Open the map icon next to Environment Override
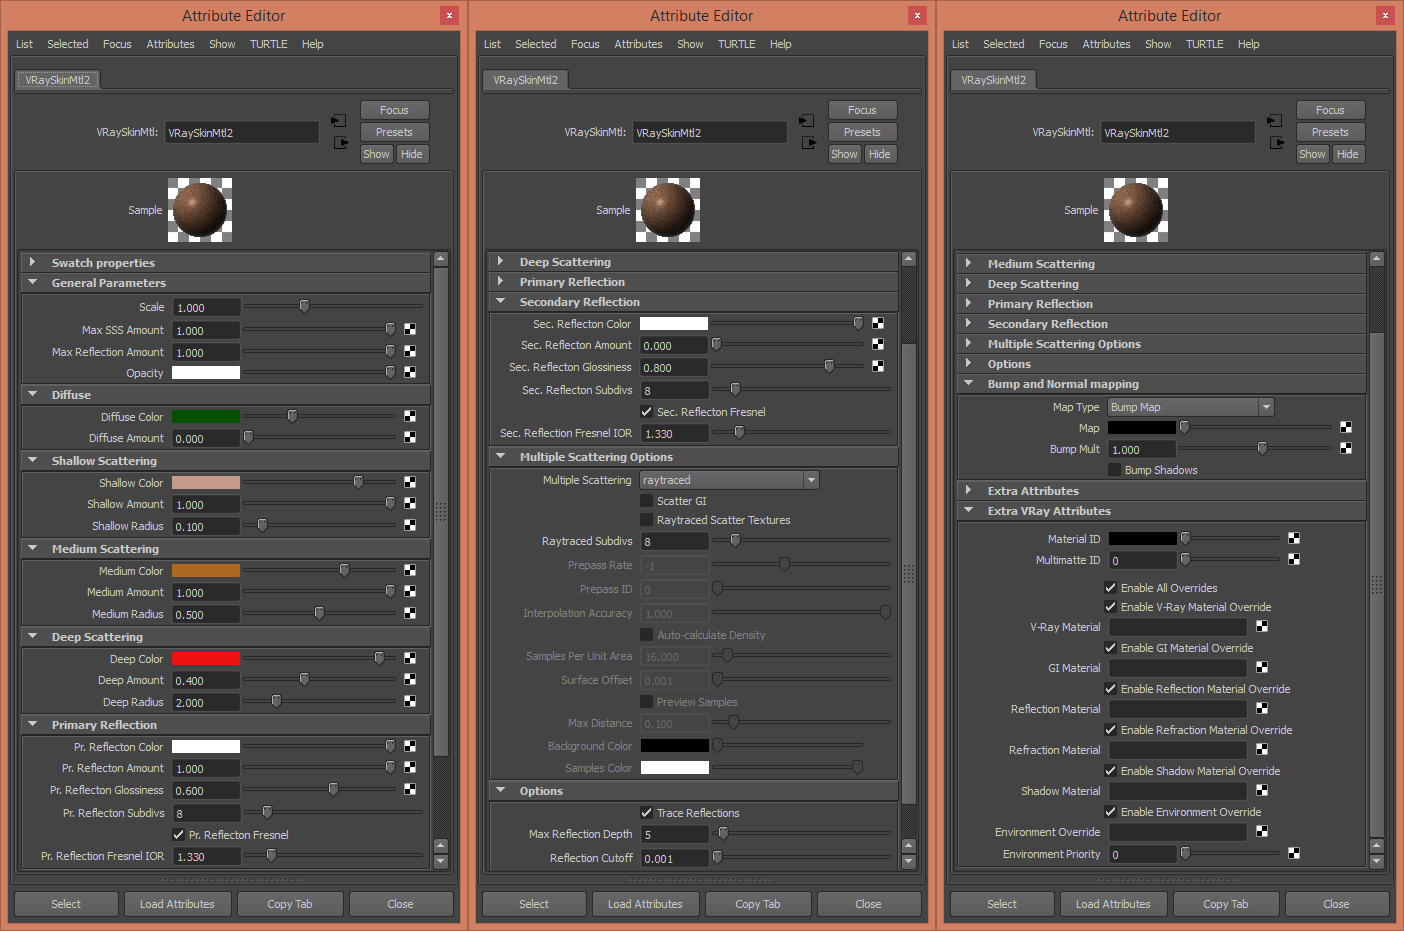The width and height of the screenshot is (1404, 931). click(1262, 831)
